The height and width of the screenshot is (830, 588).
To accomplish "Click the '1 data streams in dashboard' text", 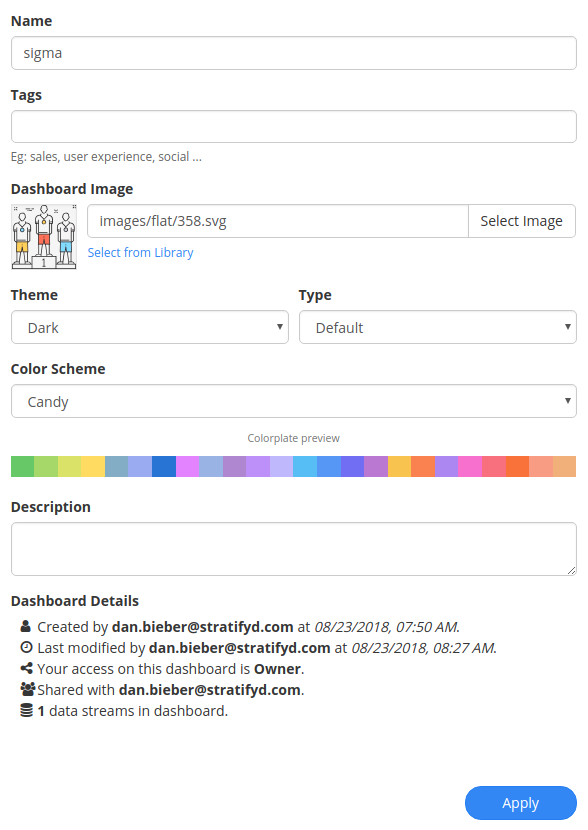I will tap(132, 711).
